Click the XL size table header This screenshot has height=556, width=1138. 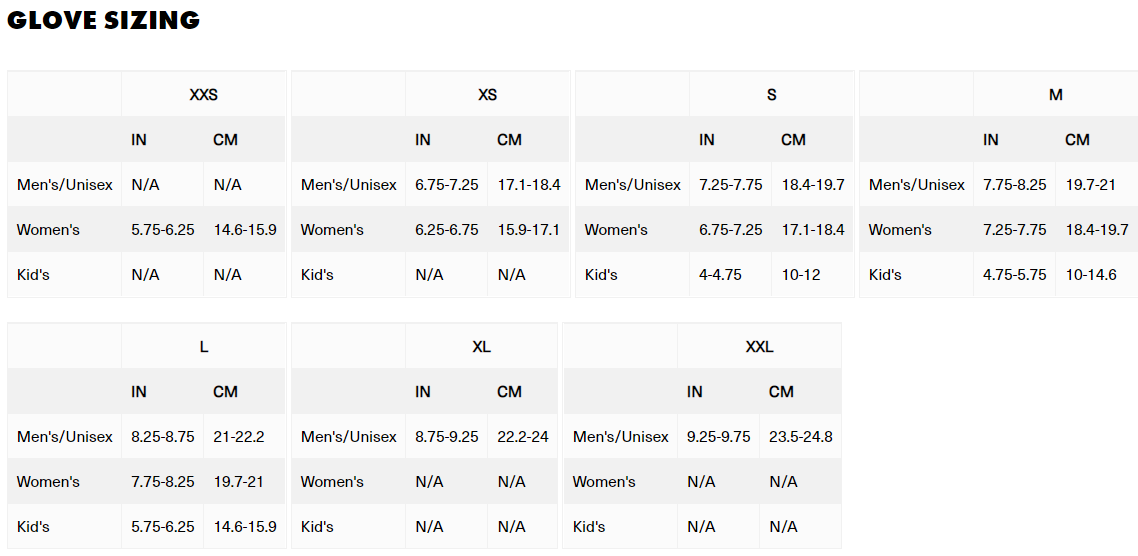pyautogui.click(x=481, y=347)
